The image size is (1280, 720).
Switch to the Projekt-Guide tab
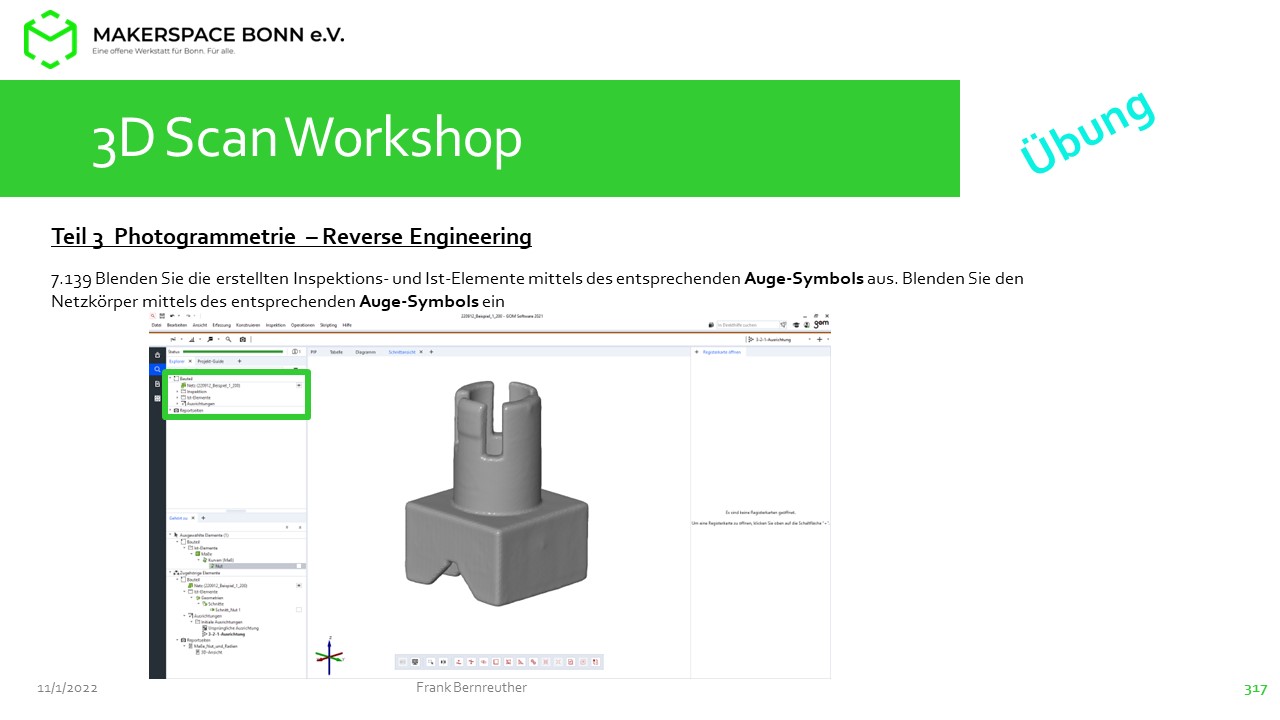pyautogui.click(x=210, y=361)
